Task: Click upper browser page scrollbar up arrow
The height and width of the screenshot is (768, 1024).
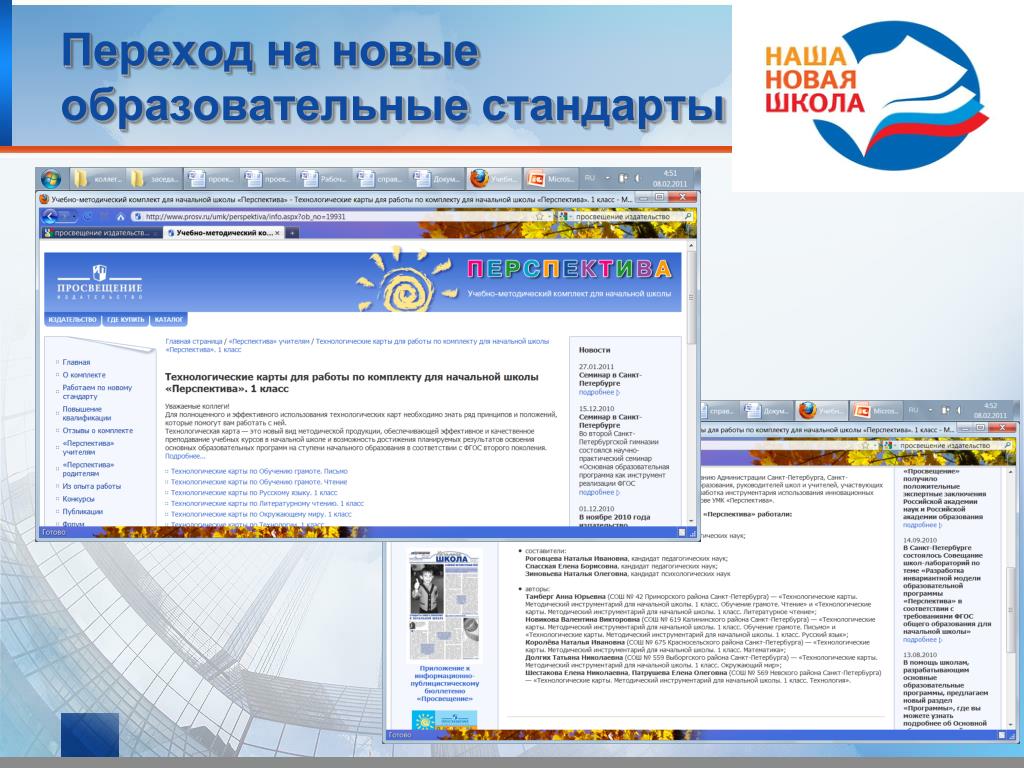Action: [x=691, y=246]
